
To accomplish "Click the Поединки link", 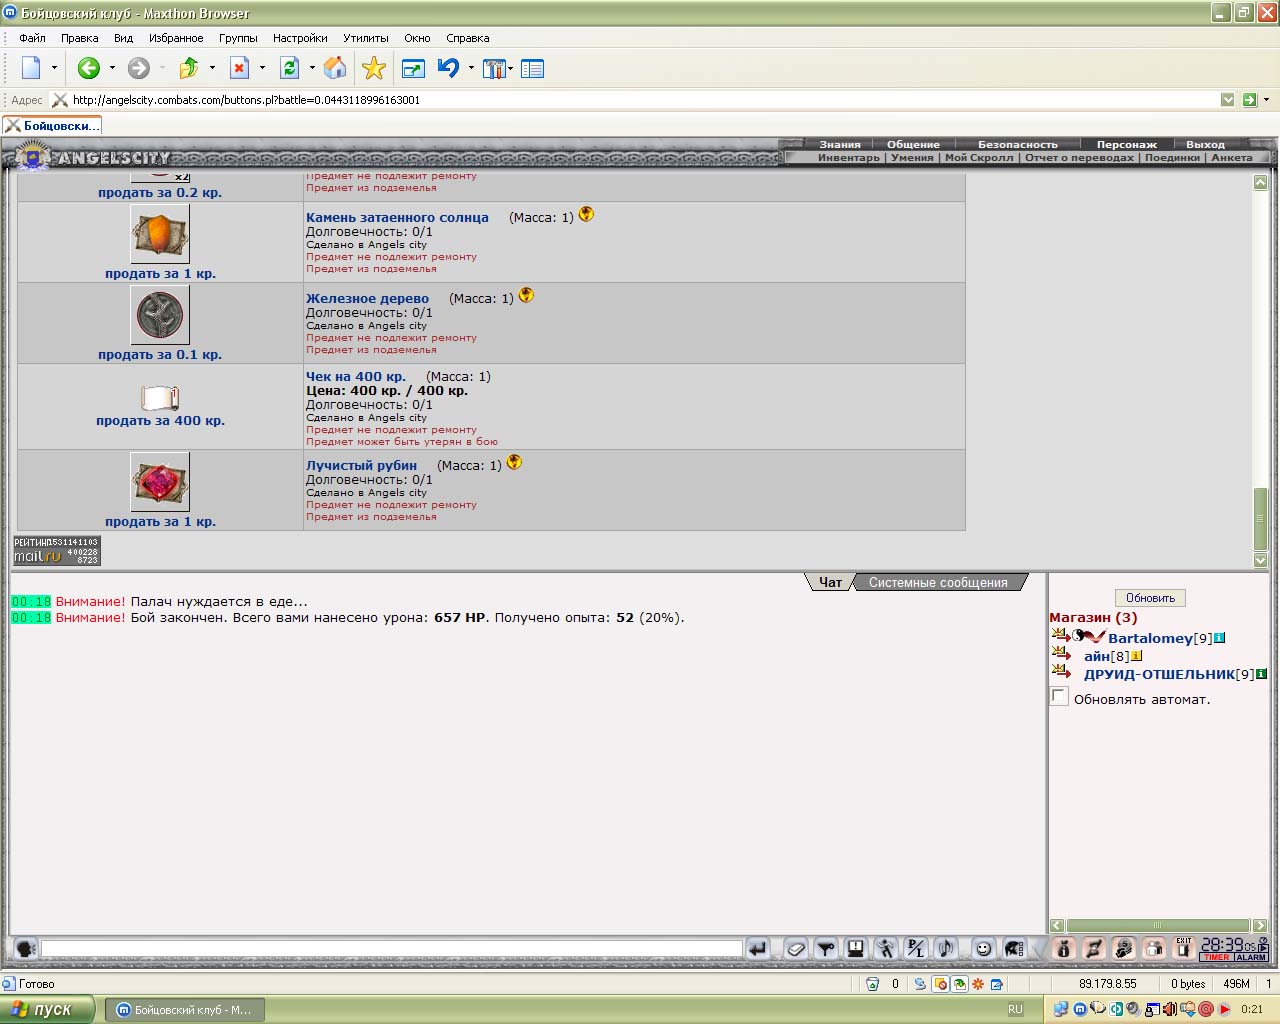I will tap(1172, 158).
